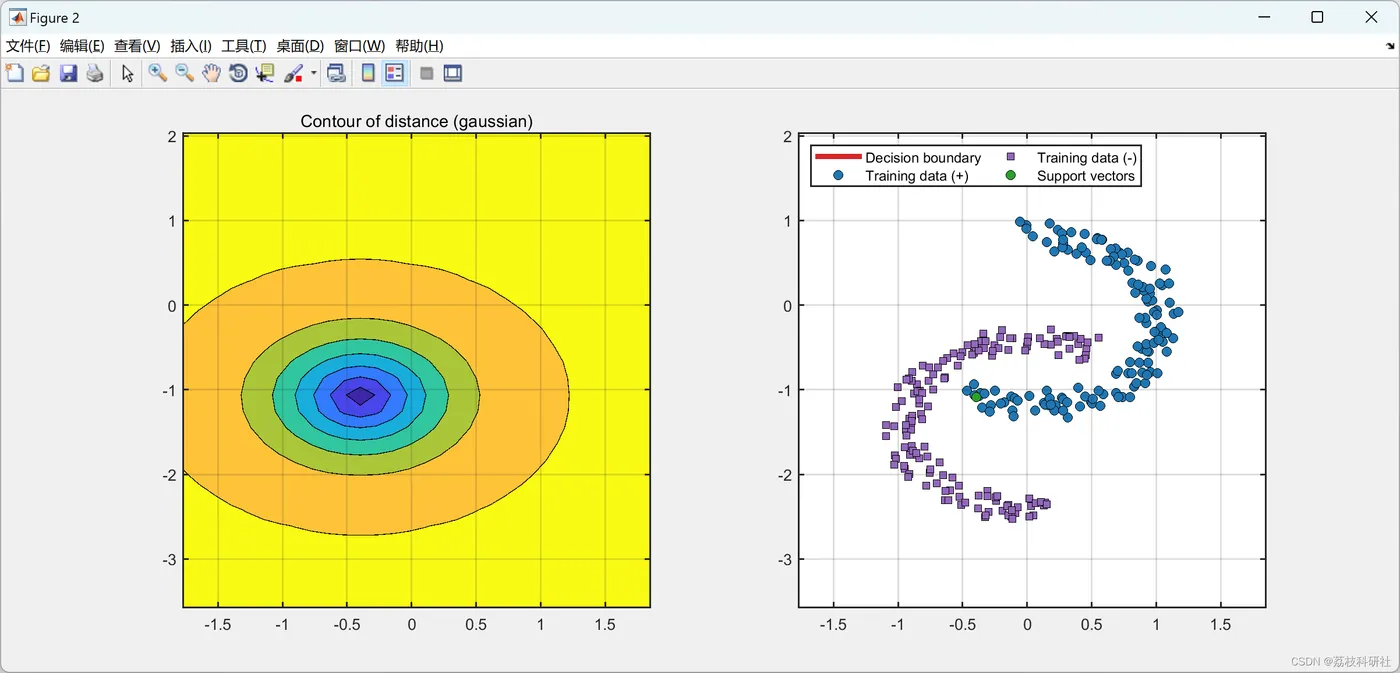The image size is (1400, 673).
Task: Toggle the Insert Legend button
Action: click(395, 73)
